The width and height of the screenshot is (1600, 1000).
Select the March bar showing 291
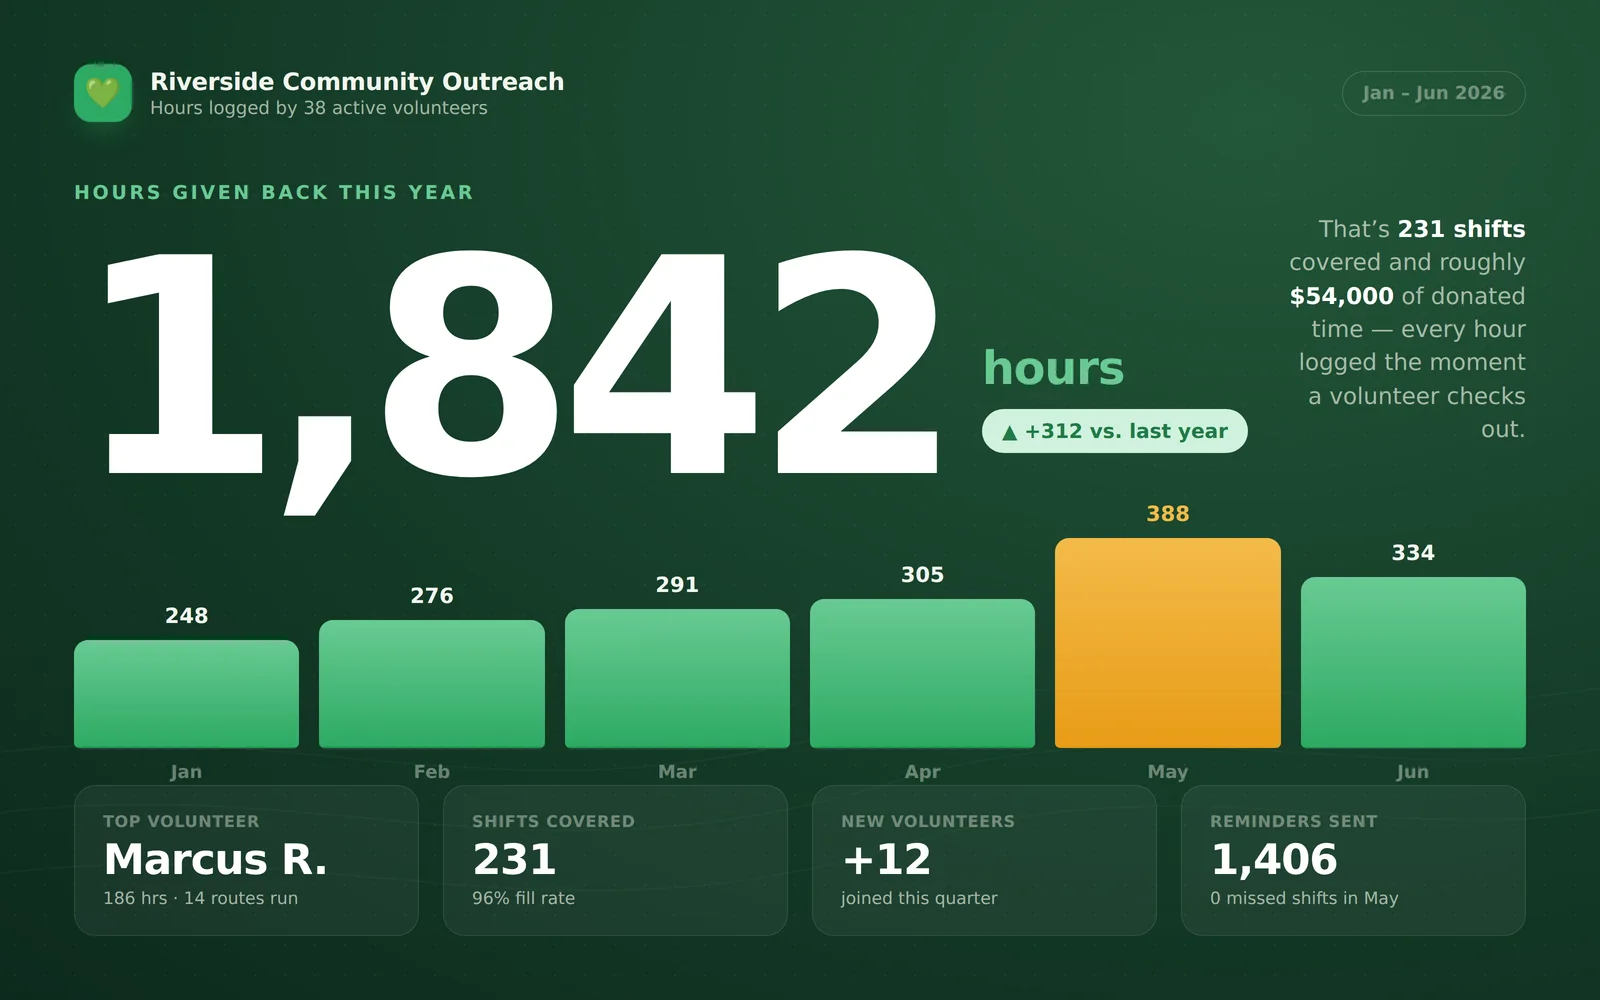pos(677,678)
